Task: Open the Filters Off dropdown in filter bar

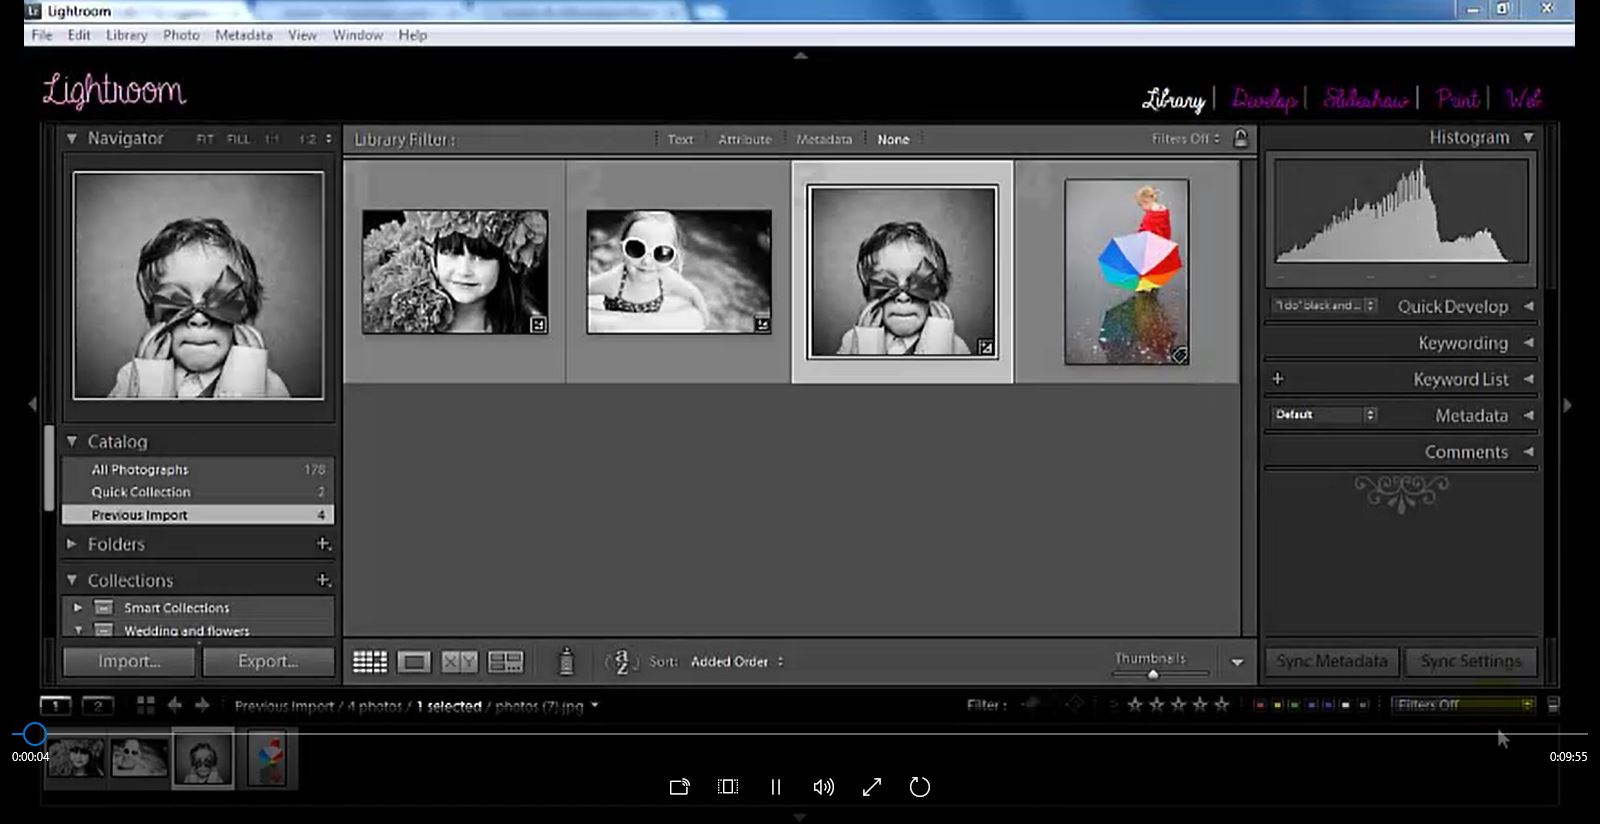Action: (1186, 139)
